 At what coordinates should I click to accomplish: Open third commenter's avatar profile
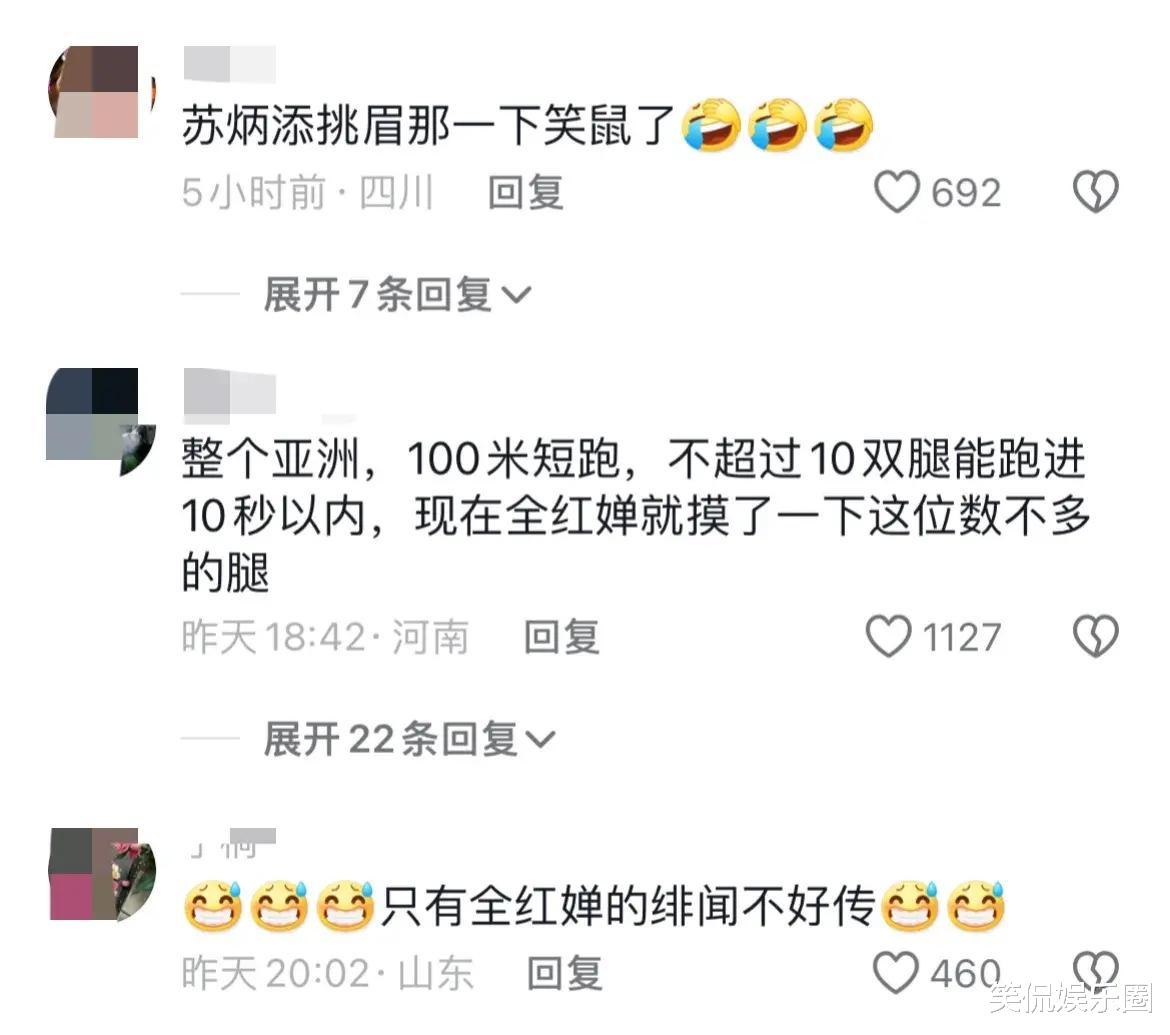pyautogui.click(x=103, y=874)
